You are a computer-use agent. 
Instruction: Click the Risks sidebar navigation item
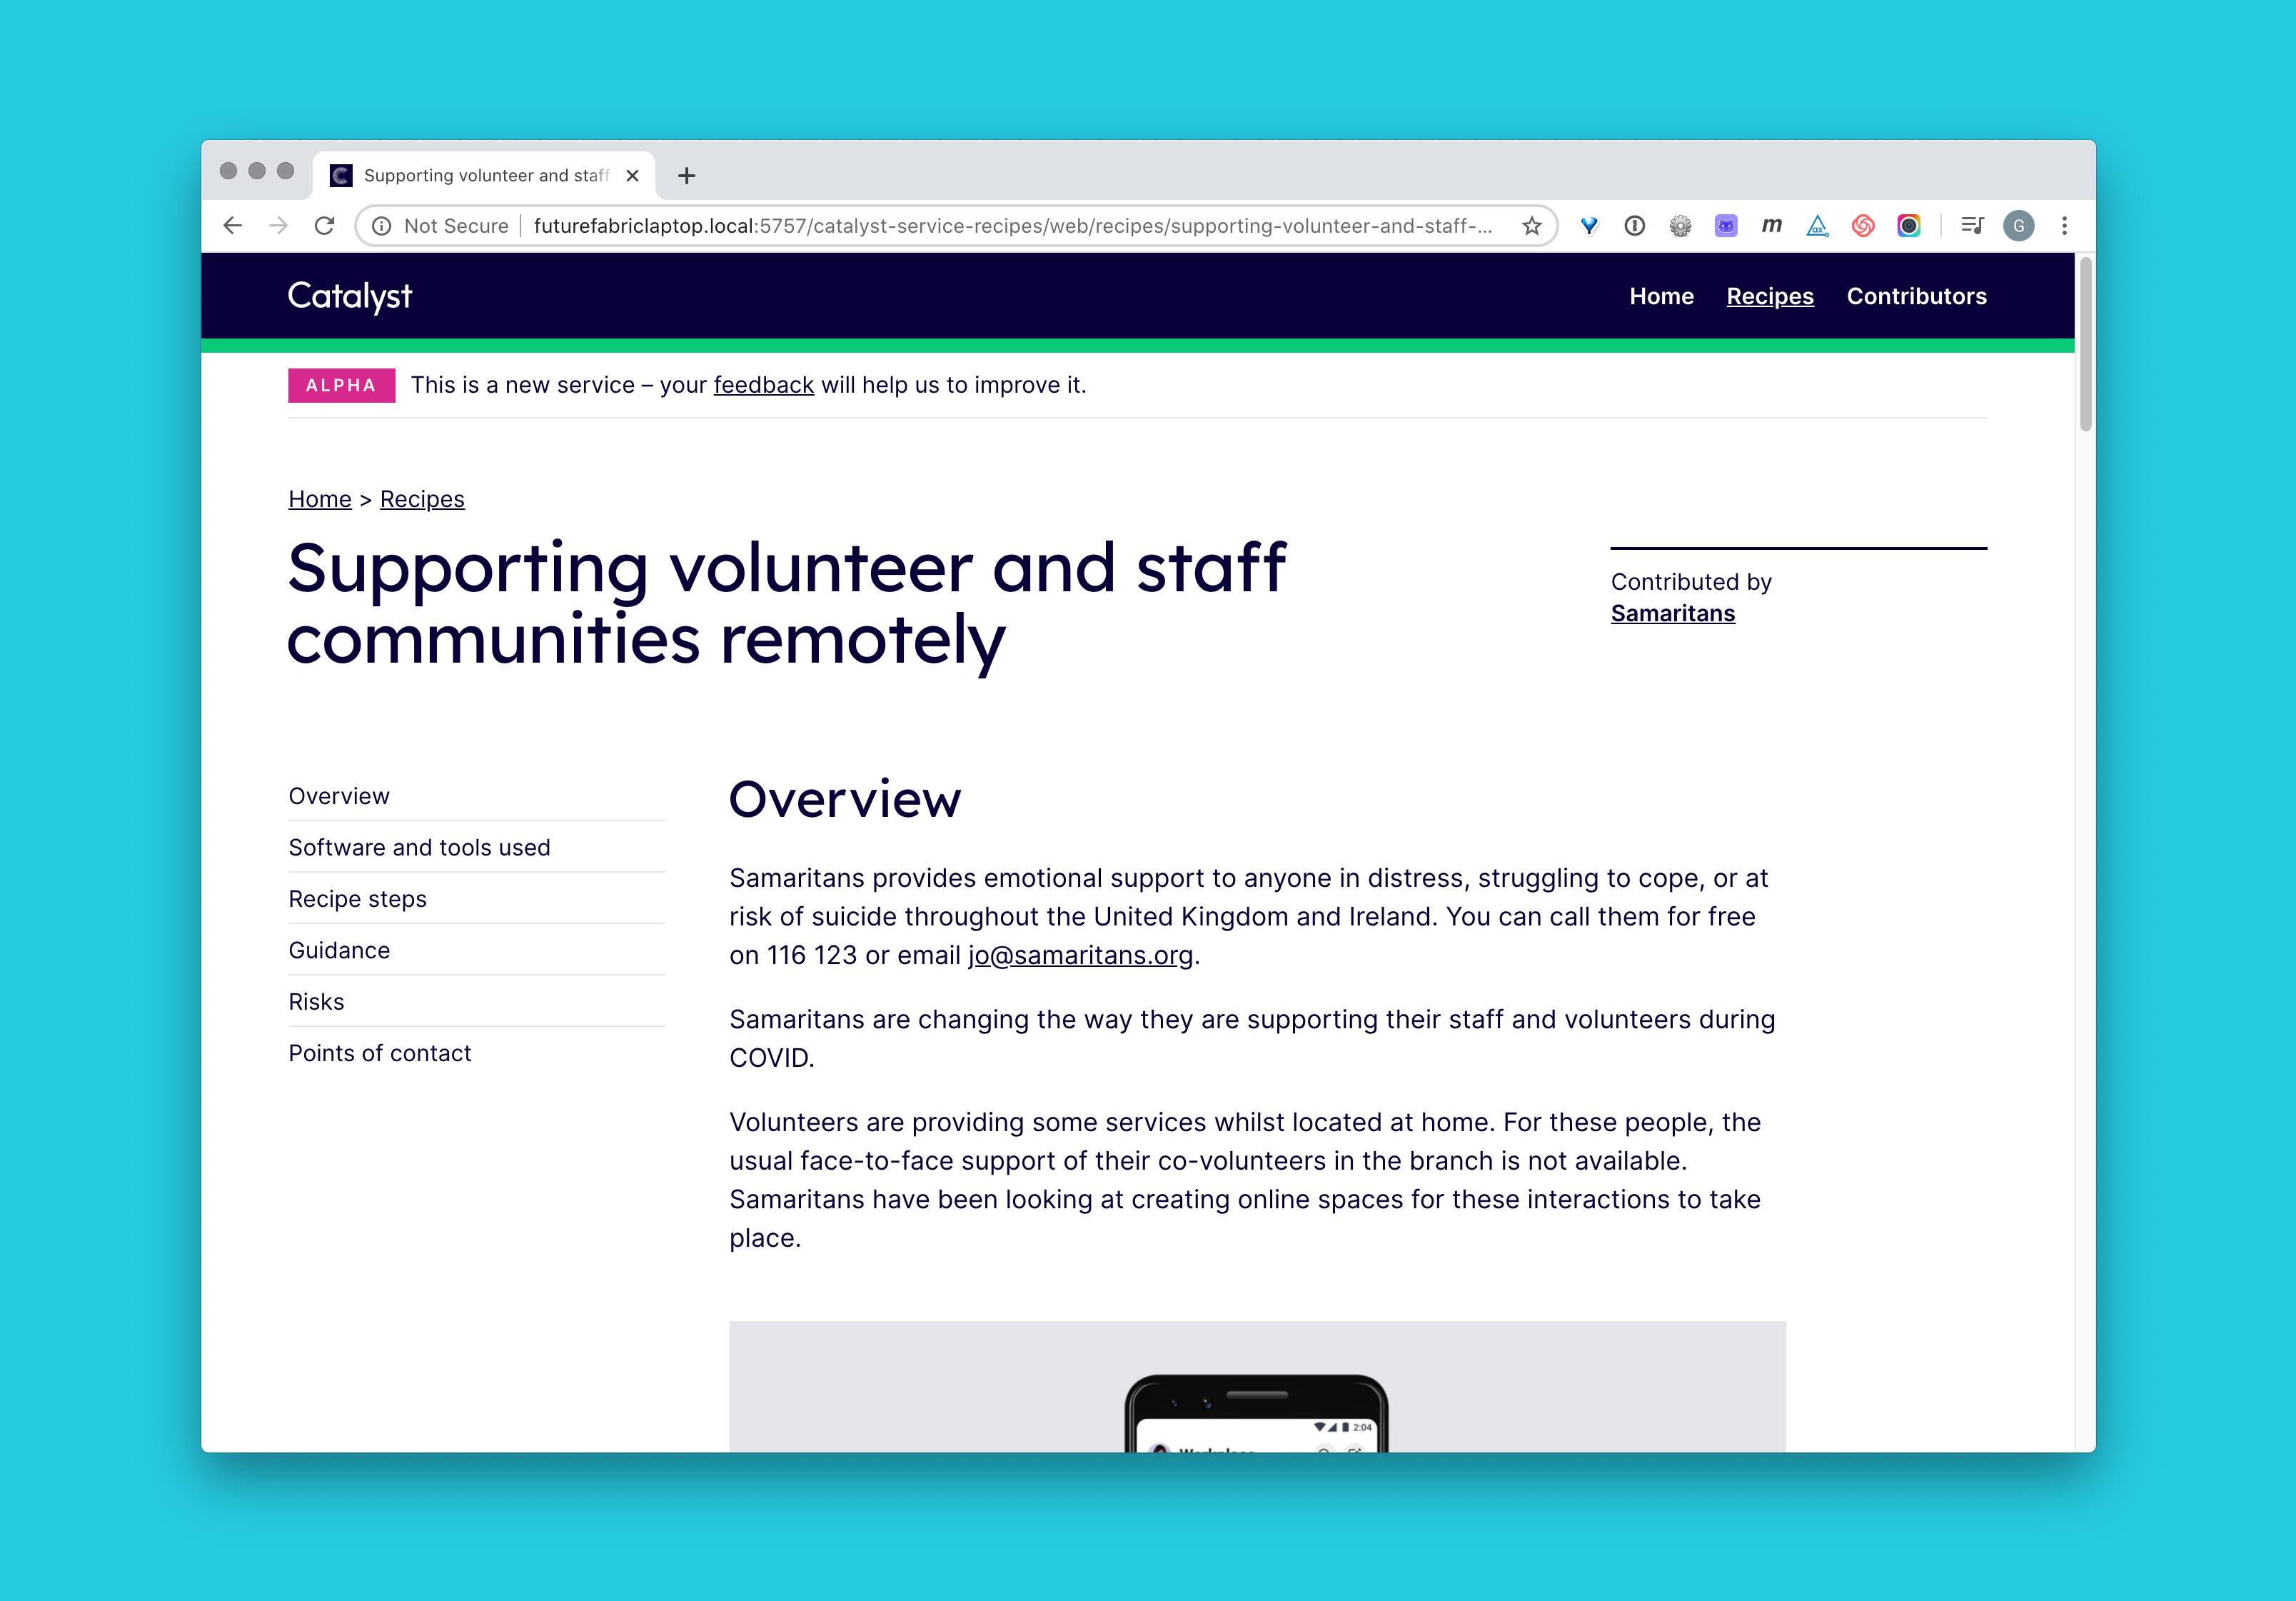(314, 1000)
